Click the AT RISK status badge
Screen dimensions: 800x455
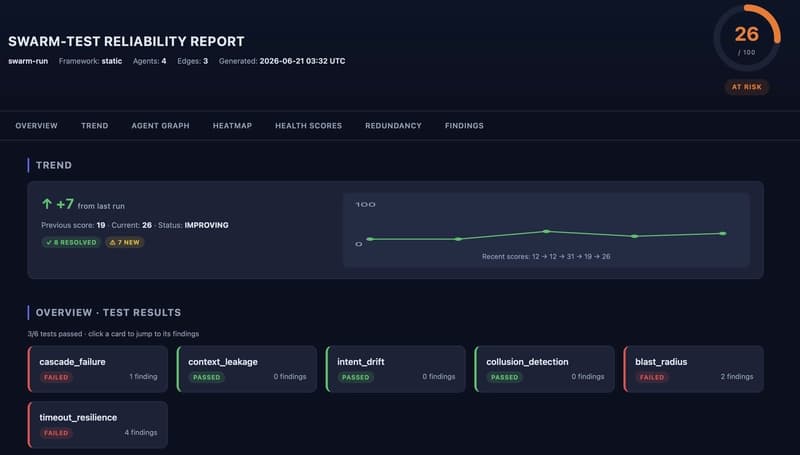tap(746, 87)
